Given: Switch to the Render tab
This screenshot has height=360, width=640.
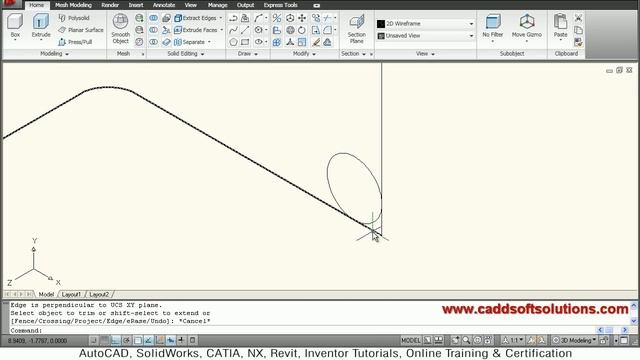Looking at the screenshot, I should [x=110, y=5].
